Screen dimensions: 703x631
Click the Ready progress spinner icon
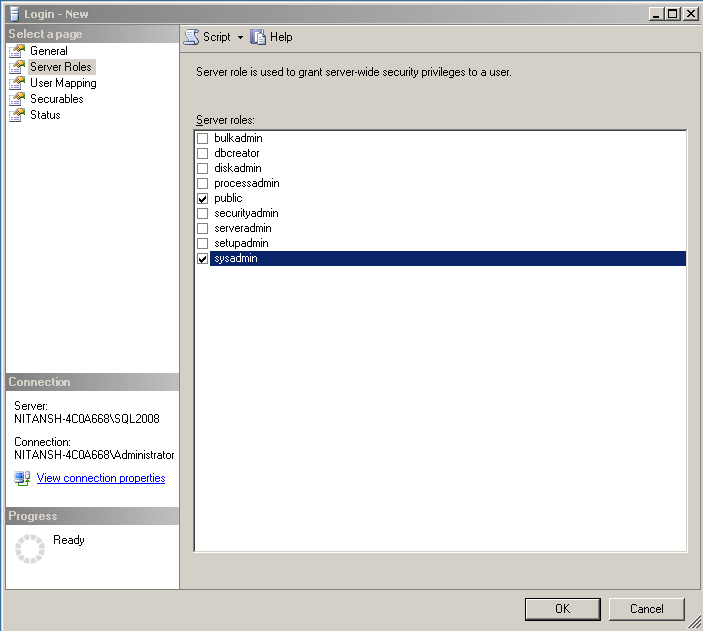click(30, 548)
